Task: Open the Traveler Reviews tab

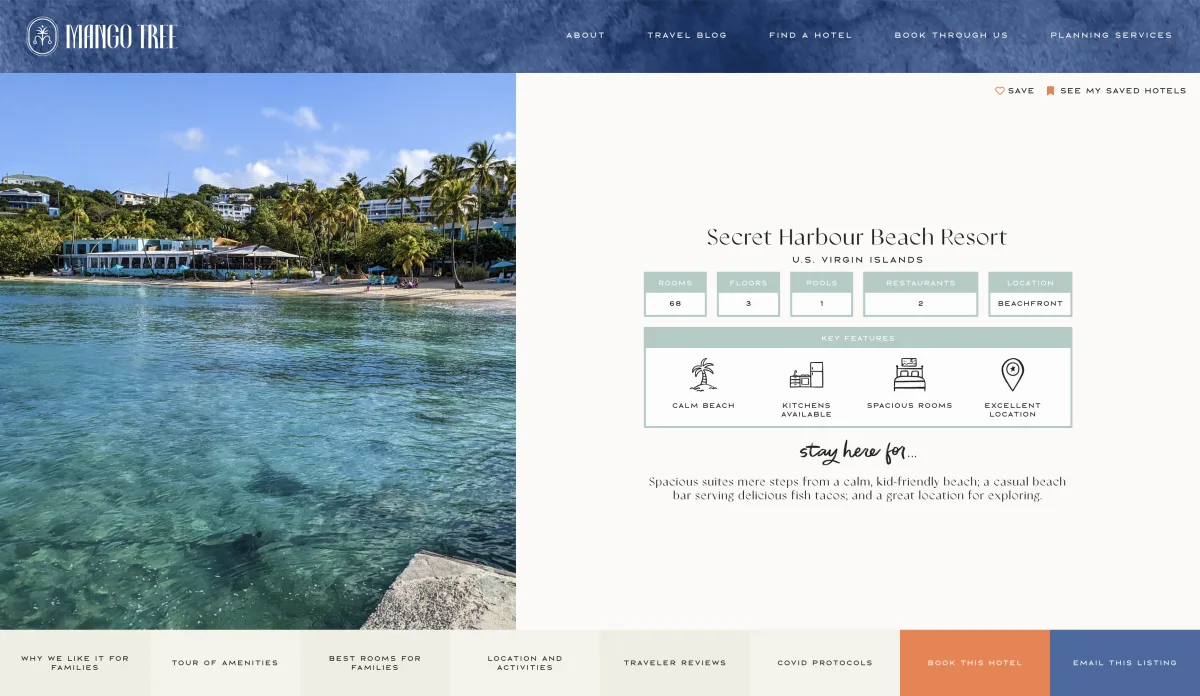Action: coord(675,663)
